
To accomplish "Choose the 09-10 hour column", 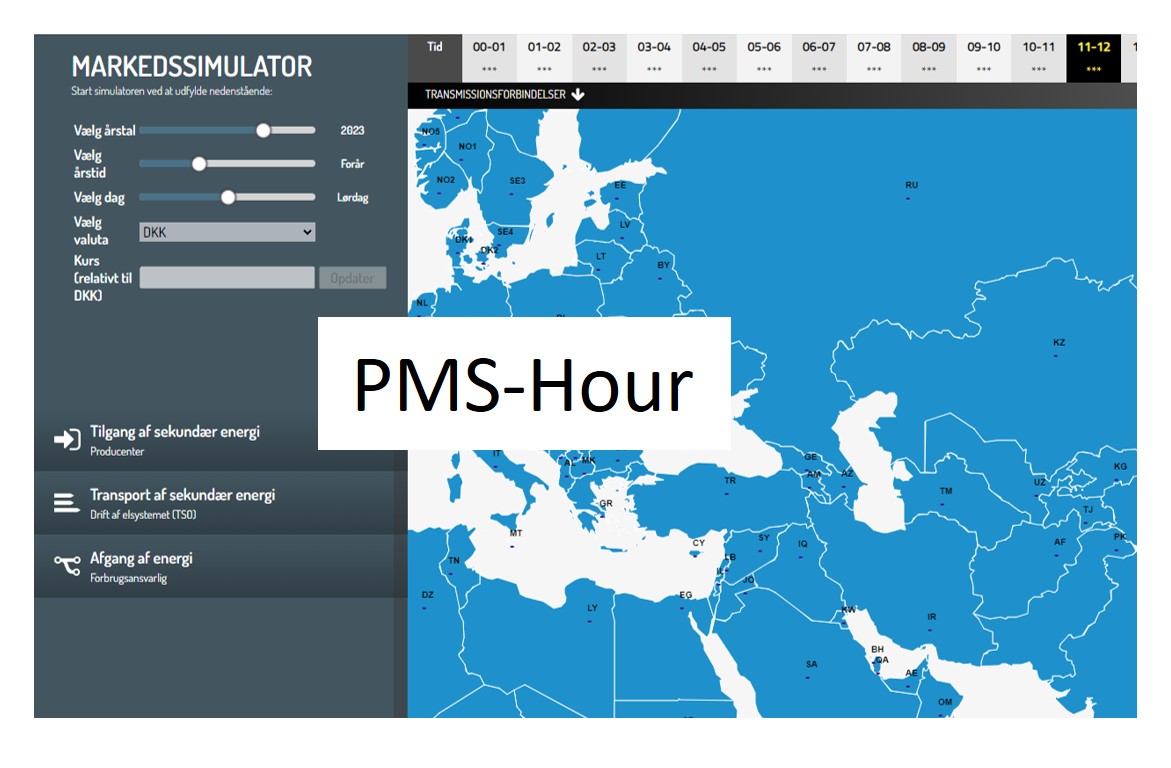I will (x=983, y=57).
